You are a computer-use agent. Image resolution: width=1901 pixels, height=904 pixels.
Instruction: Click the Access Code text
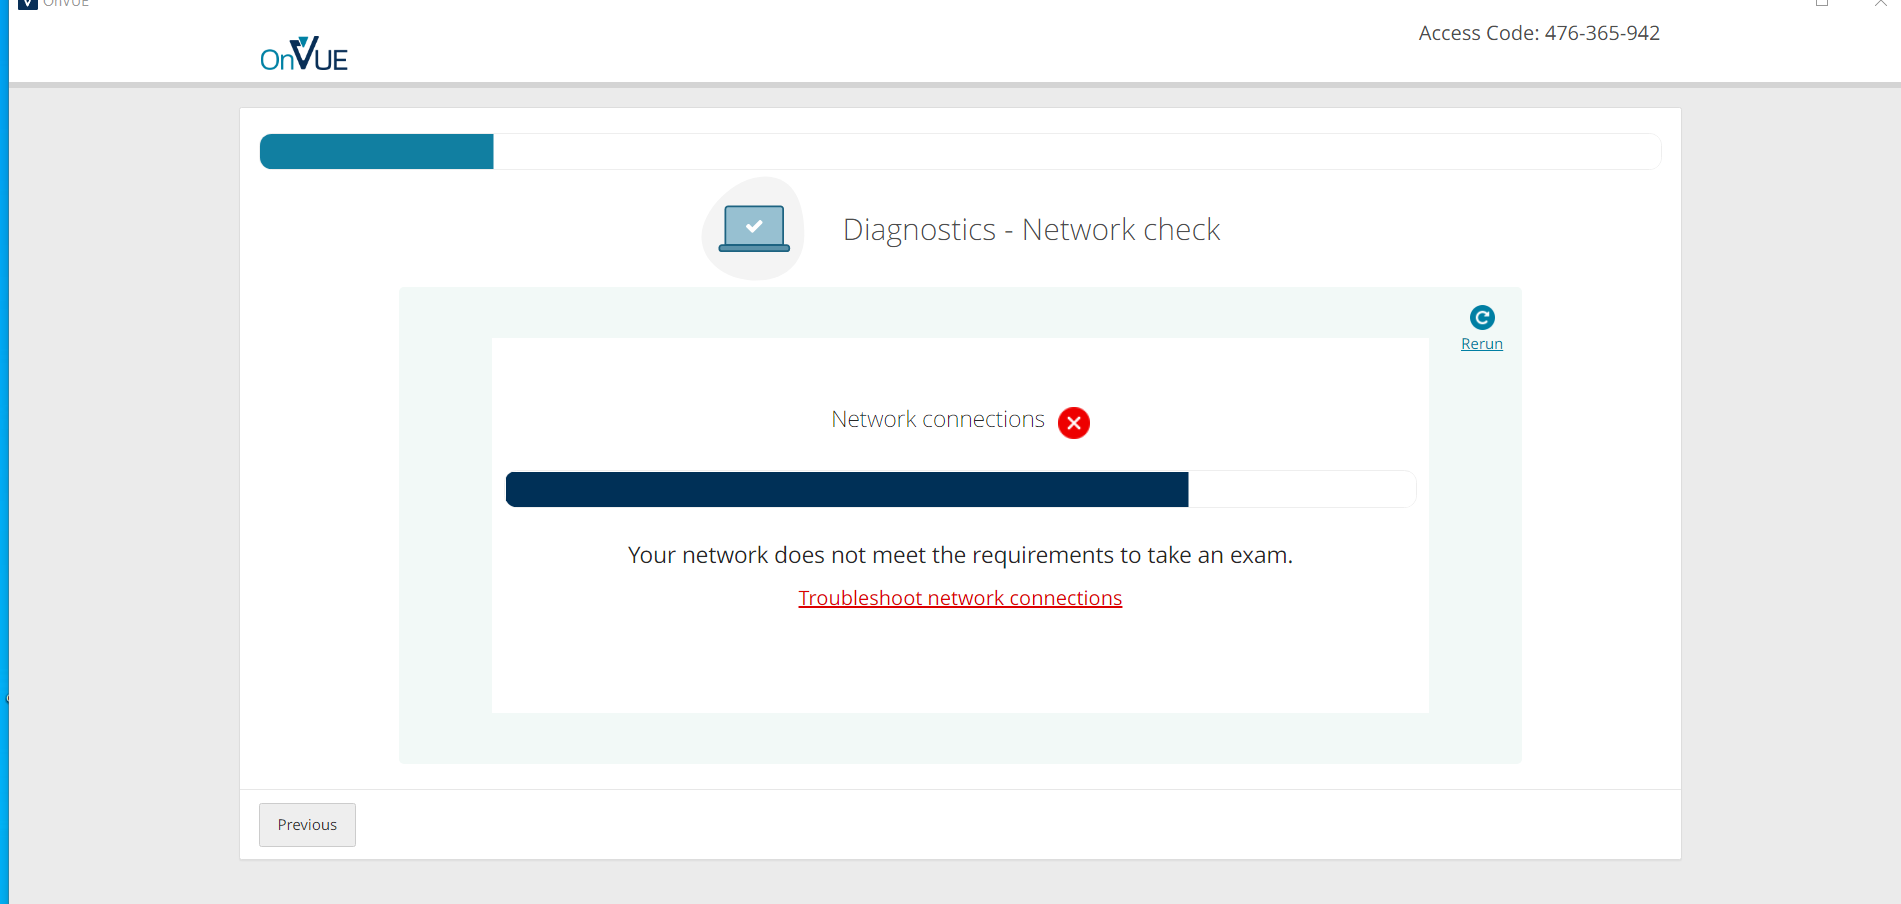(1538, 33)
